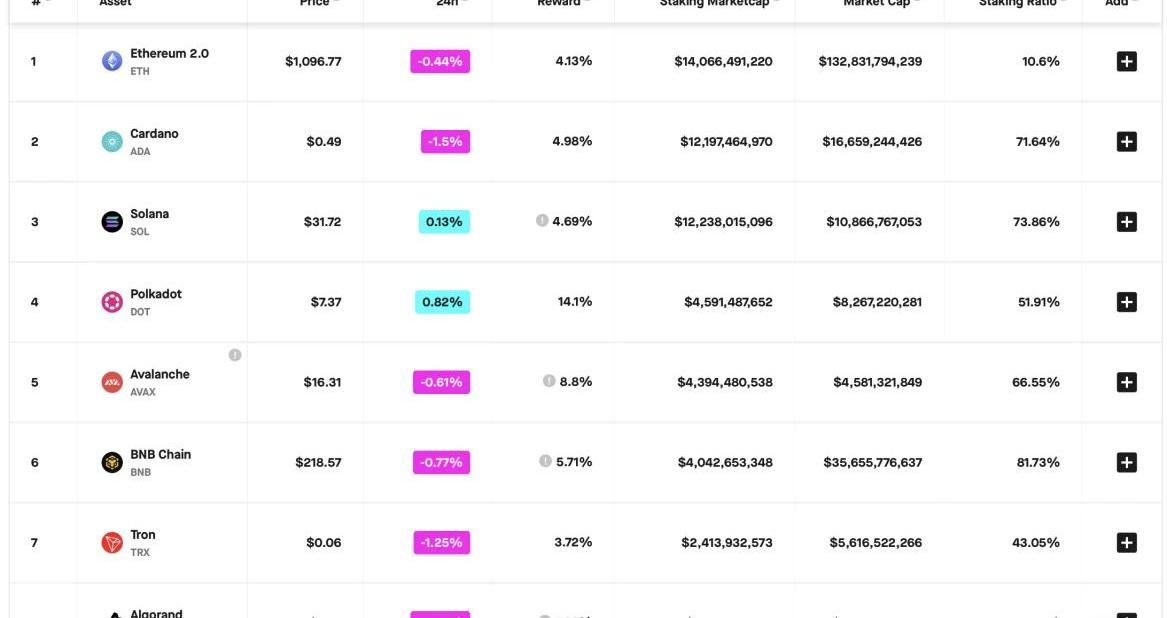Open info icon beside Solana's 4.69% reward

click(542, 221)
